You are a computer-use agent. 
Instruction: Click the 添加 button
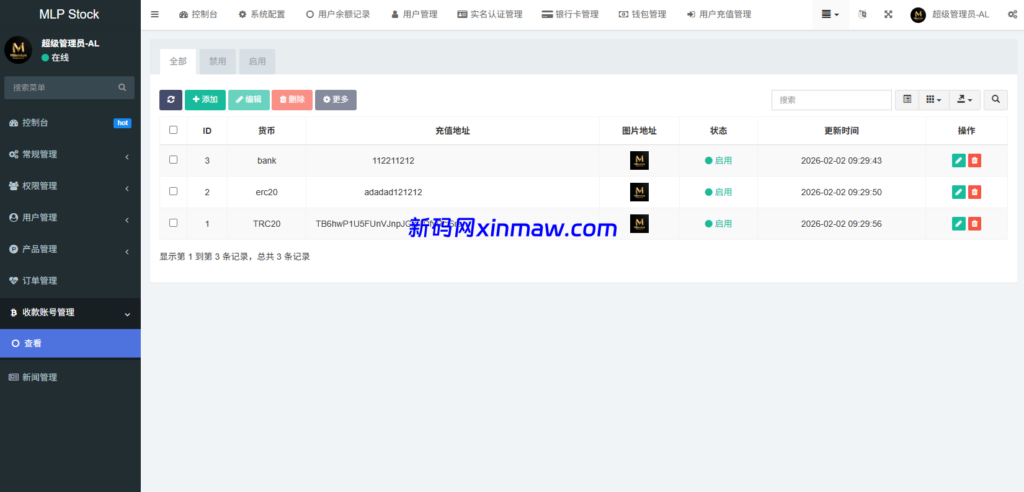[205, 100]
